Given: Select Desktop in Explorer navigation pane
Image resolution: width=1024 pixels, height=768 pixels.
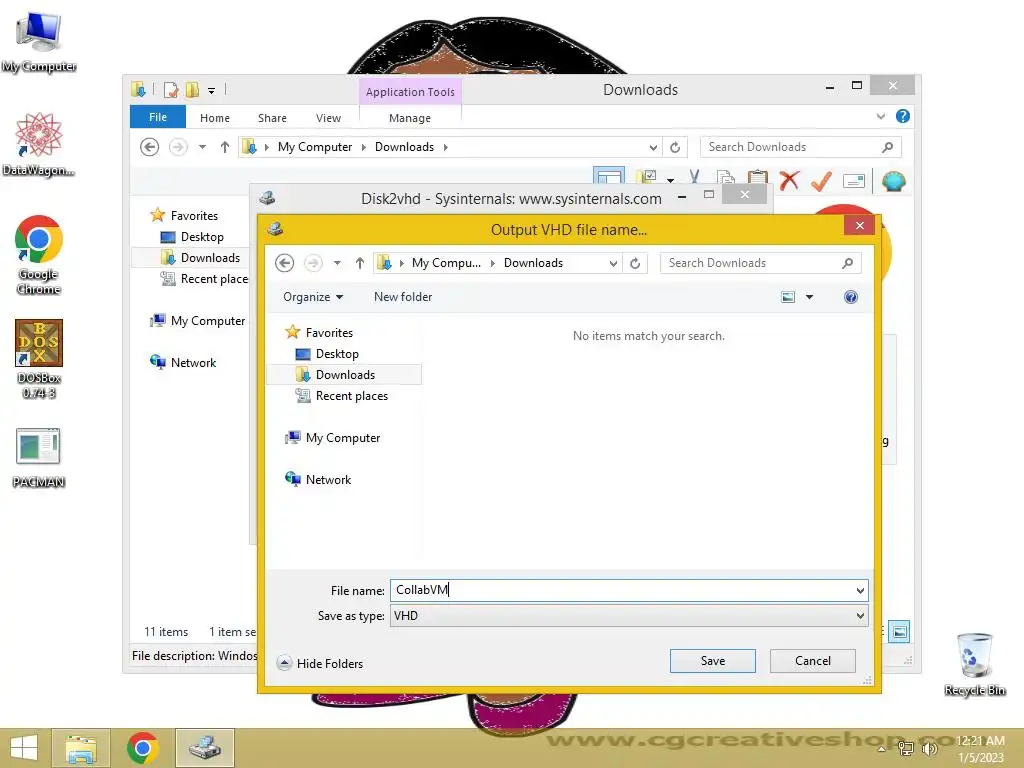Looking at the screenshot, I should pyautogui.click(x=202, y=237).
